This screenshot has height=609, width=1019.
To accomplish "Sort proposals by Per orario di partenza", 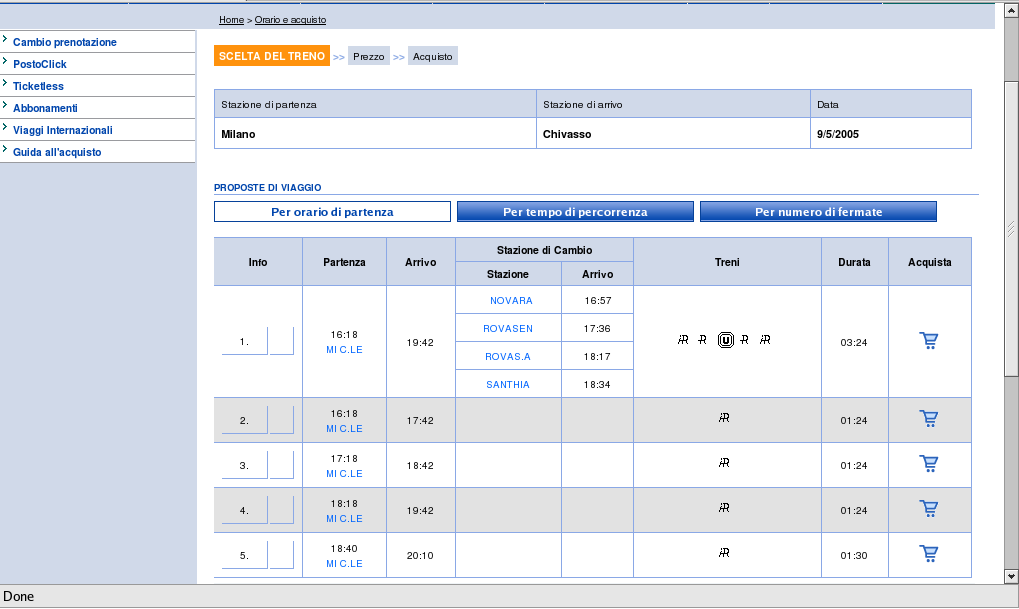I will click(332, 212).
